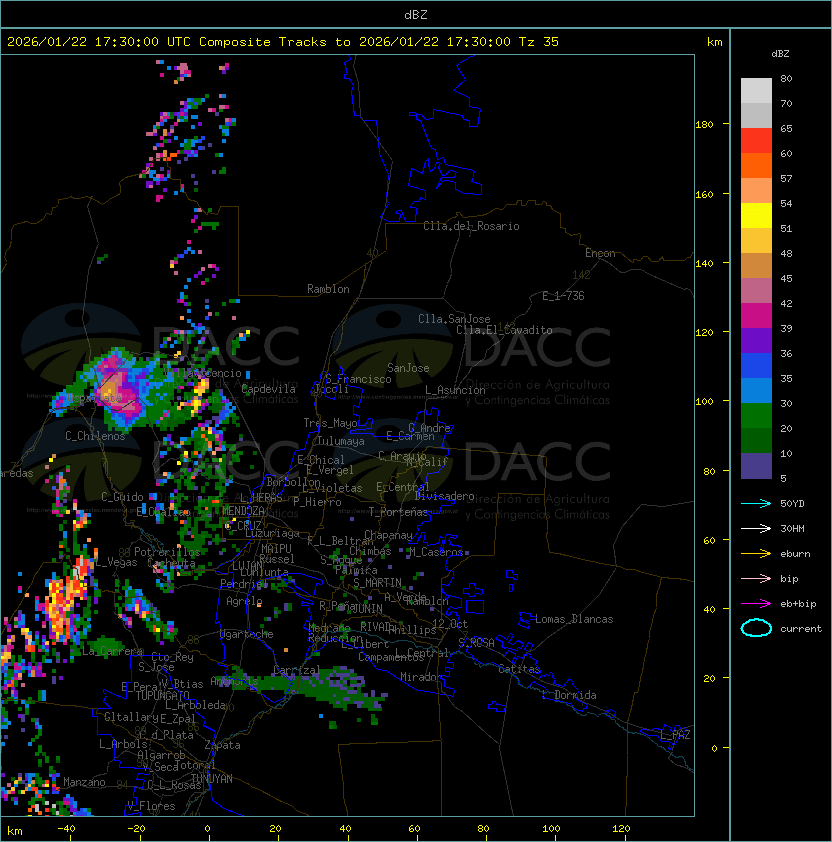Click the 'MENDOZA' map label
The image size is (832, 842).
243,510
